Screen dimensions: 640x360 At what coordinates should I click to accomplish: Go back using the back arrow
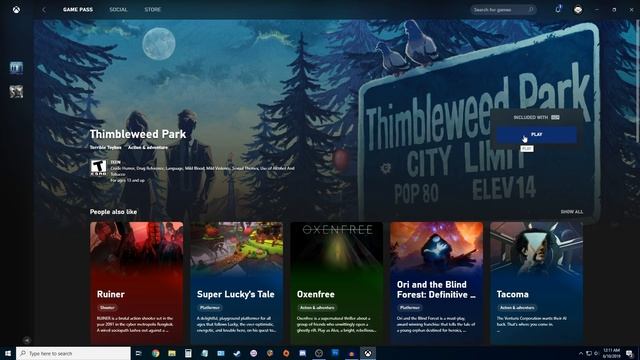(x=44, y=9)
